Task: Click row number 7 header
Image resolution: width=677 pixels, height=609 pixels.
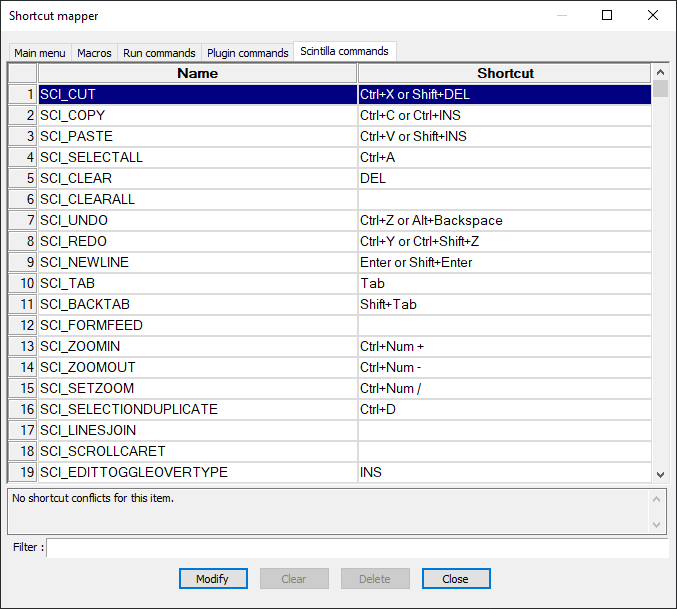Action: (x=22, y=220)
